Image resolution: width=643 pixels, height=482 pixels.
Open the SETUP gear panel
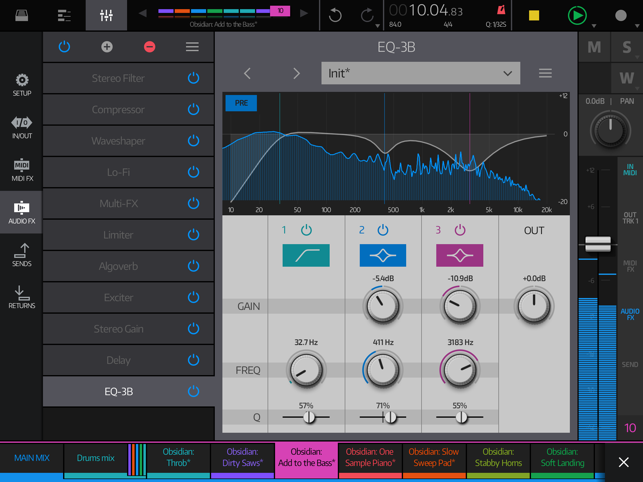(21, 84)
